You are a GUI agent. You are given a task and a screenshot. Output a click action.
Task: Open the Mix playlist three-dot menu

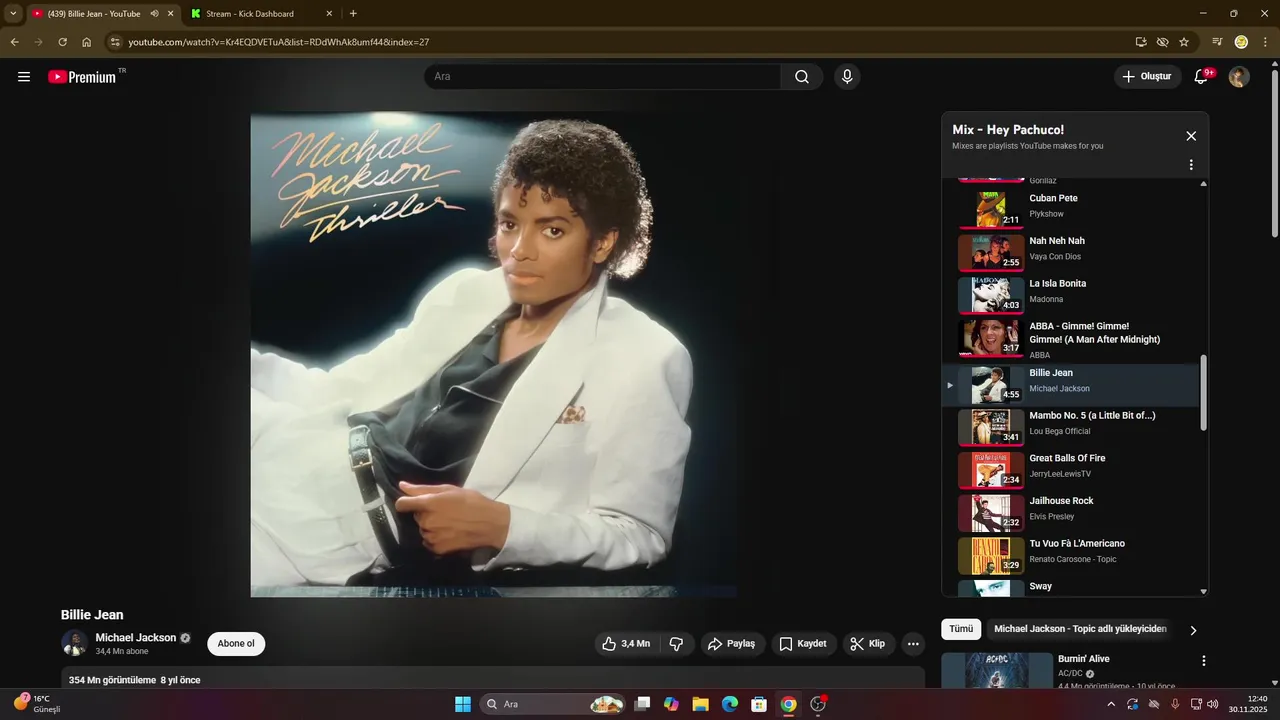1191,165
